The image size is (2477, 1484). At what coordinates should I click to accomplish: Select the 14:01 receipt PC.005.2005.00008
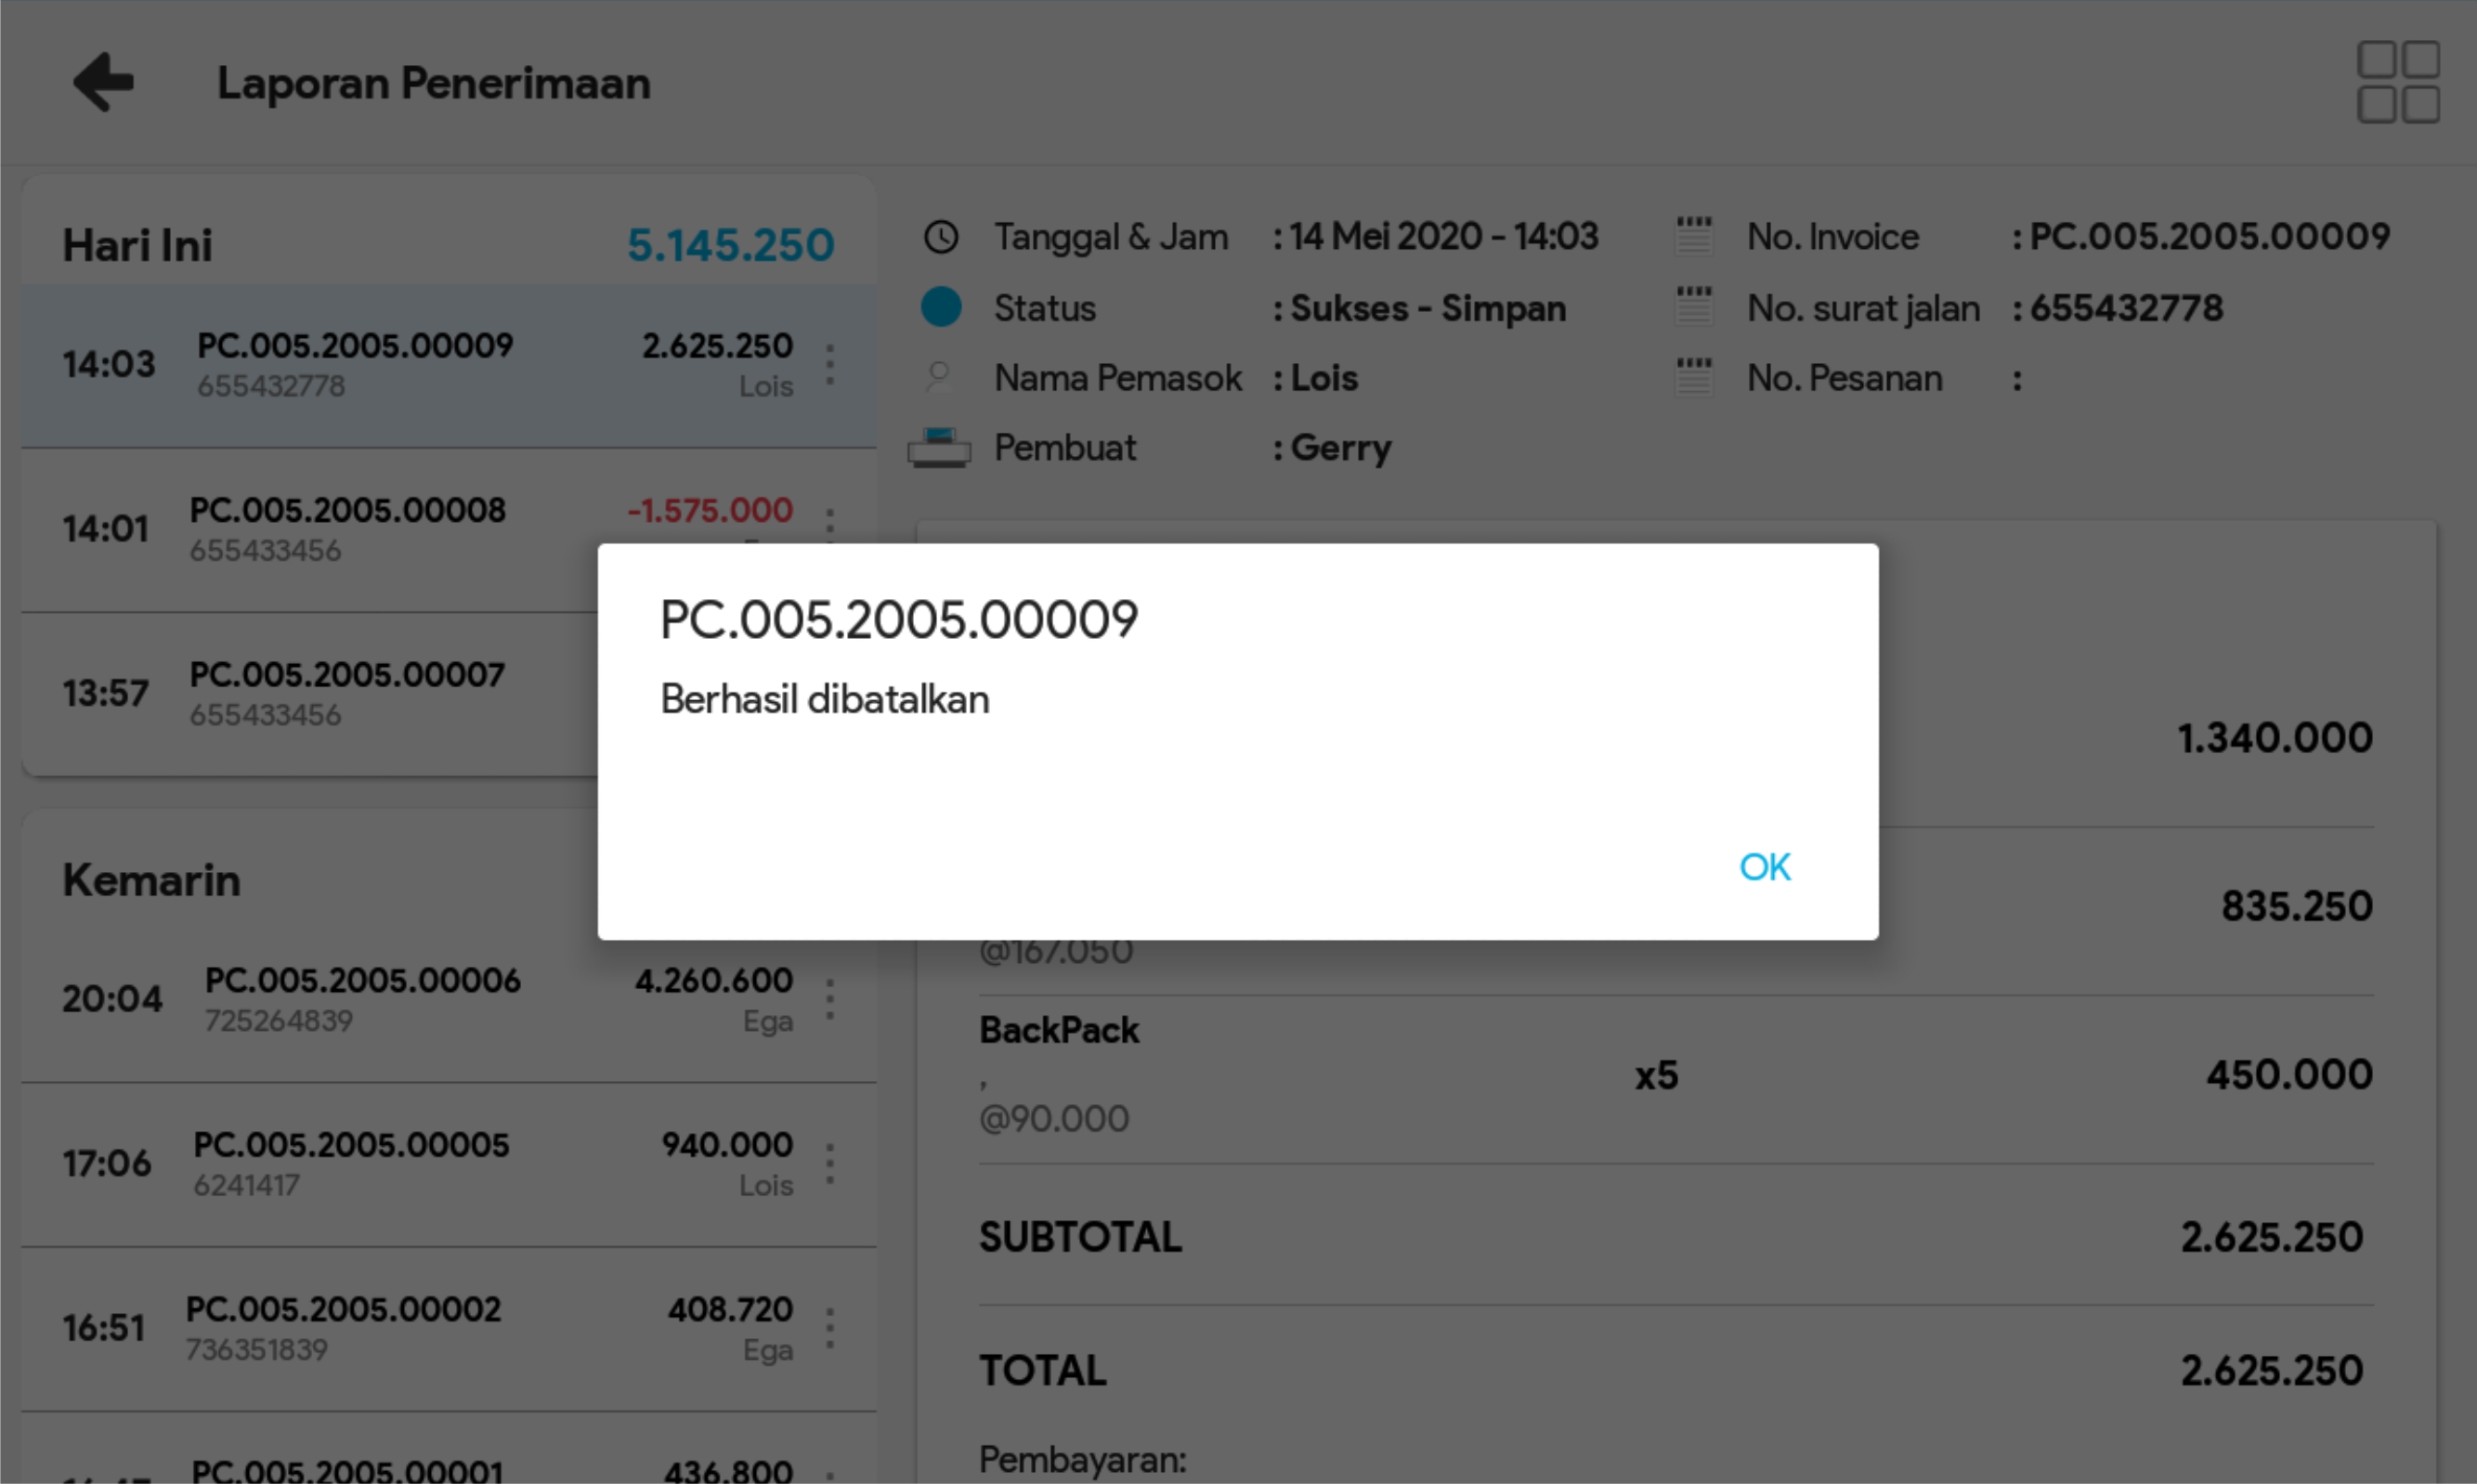(x=346, y=528)
